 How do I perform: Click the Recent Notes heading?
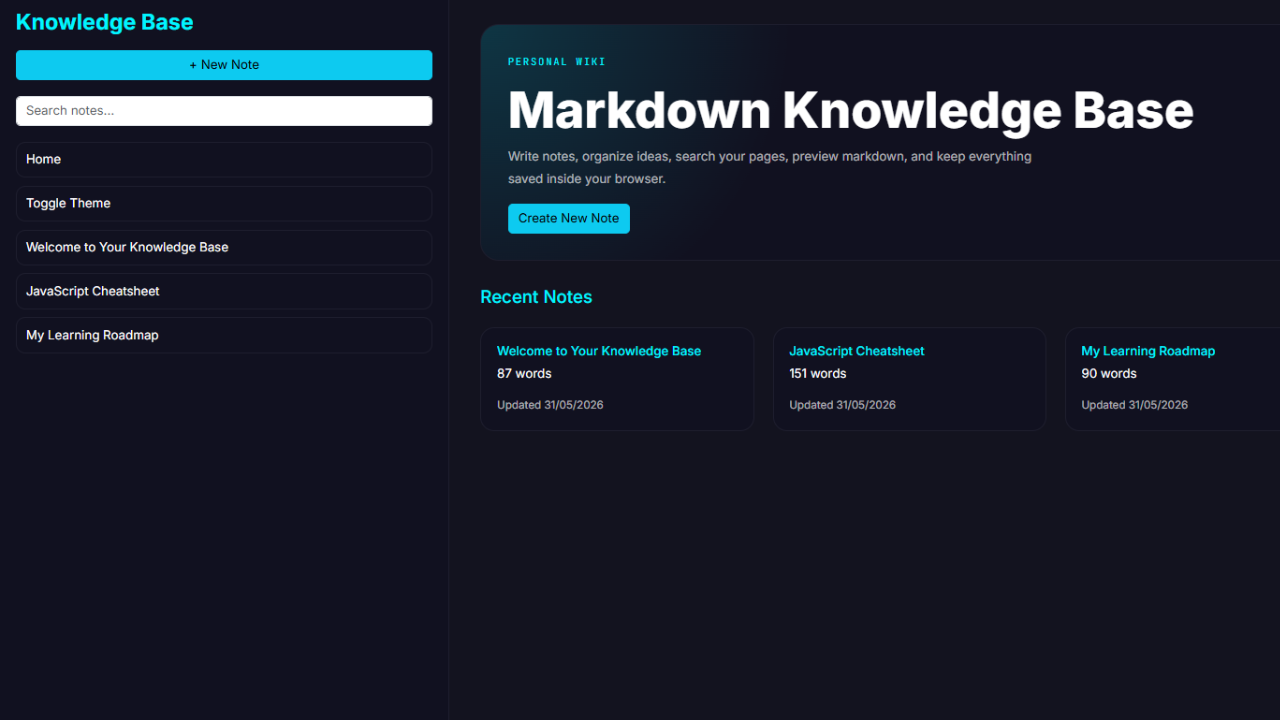pos(536,297)
